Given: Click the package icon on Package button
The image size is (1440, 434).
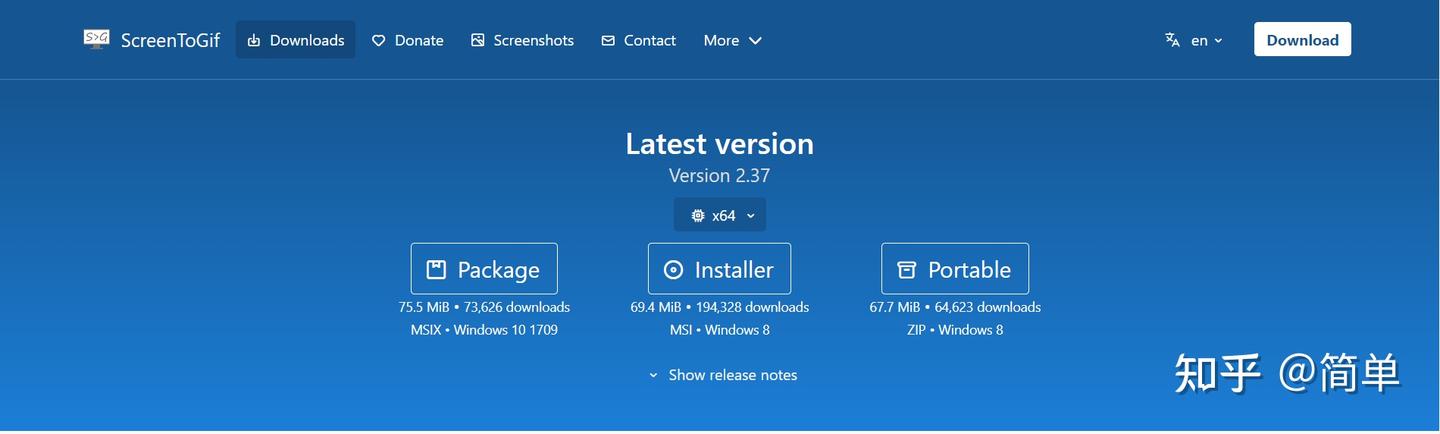Looking at the screenshot, I should pyautogui.click(x=436, y=269).
